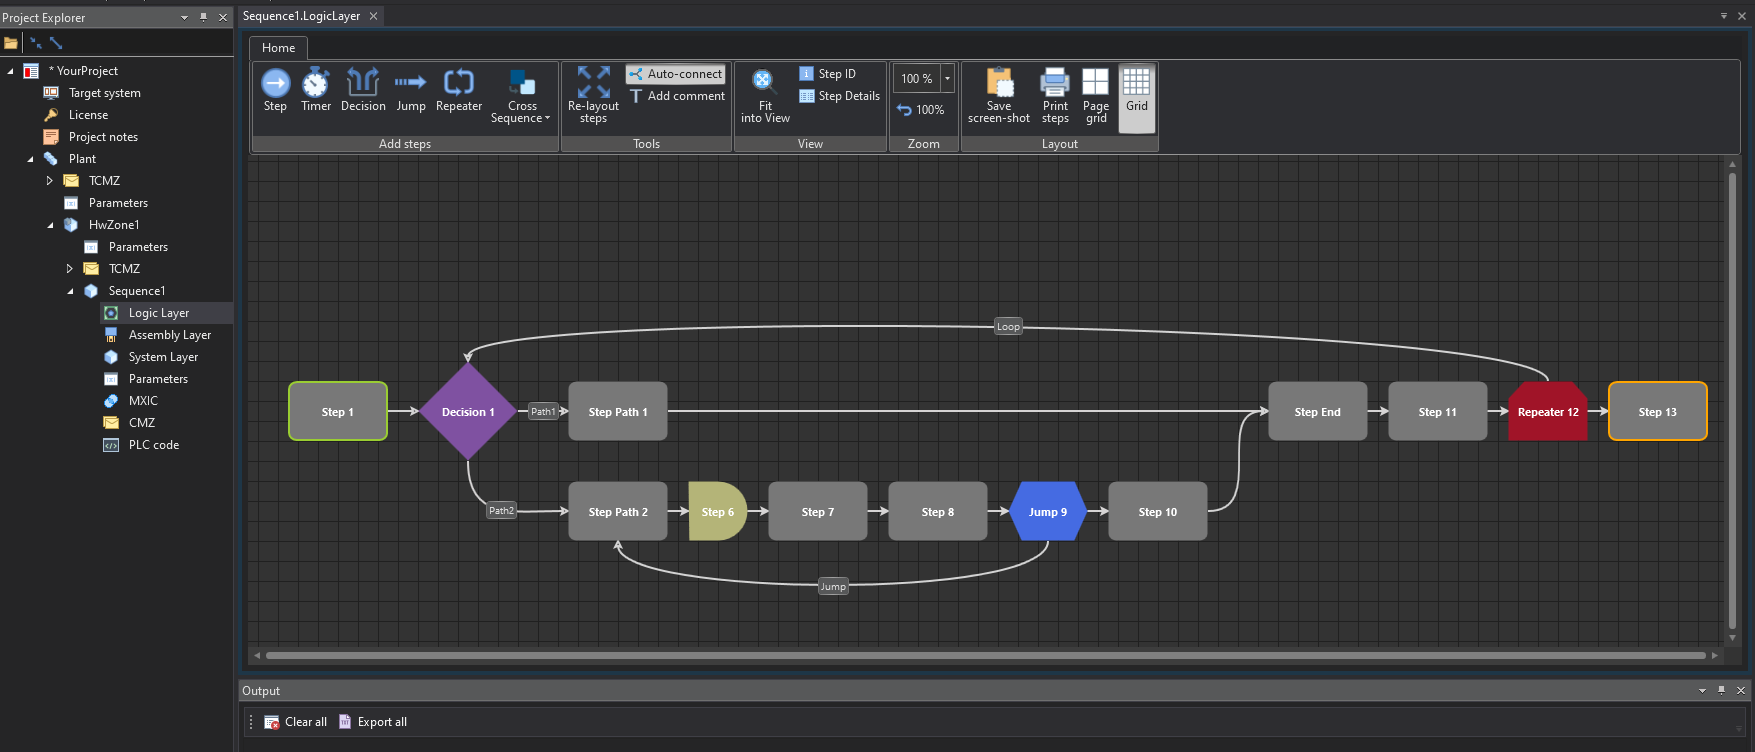Open Cross Sequence dropdown
1755x752 pixels.
pos(521,96)
